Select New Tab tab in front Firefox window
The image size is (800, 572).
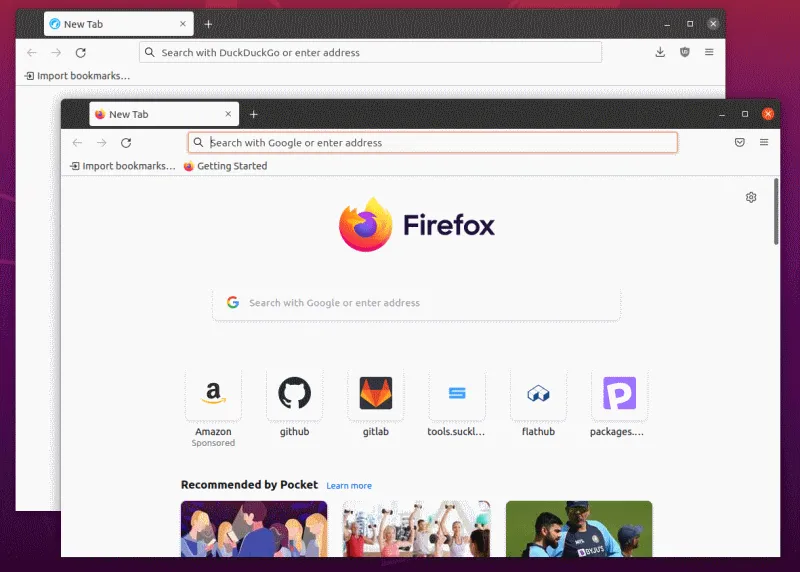coord(164,114)
